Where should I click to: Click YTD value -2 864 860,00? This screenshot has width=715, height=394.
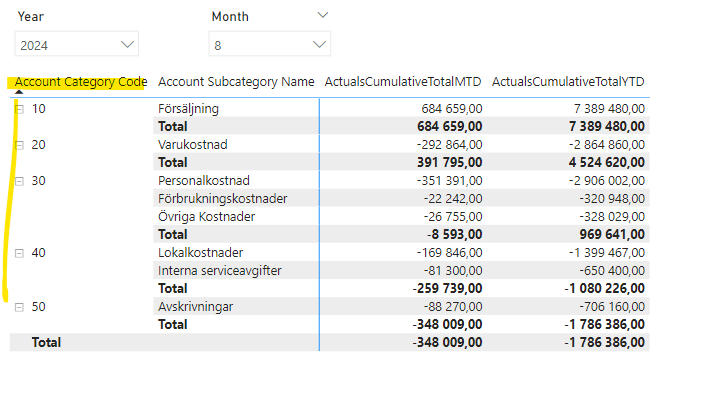[x=607, y=145]
